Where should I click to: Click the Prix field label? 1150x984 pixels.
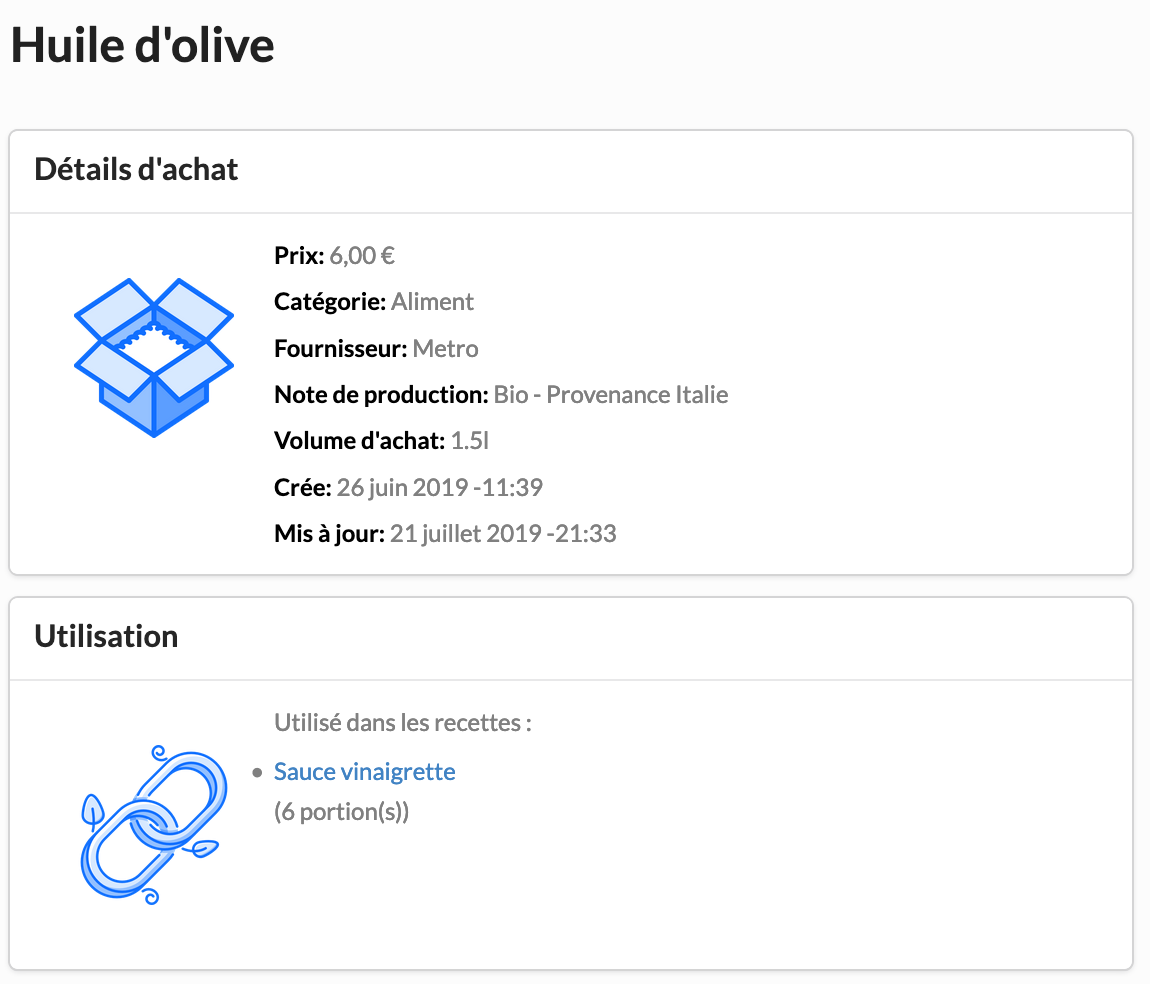click(299, 256)
